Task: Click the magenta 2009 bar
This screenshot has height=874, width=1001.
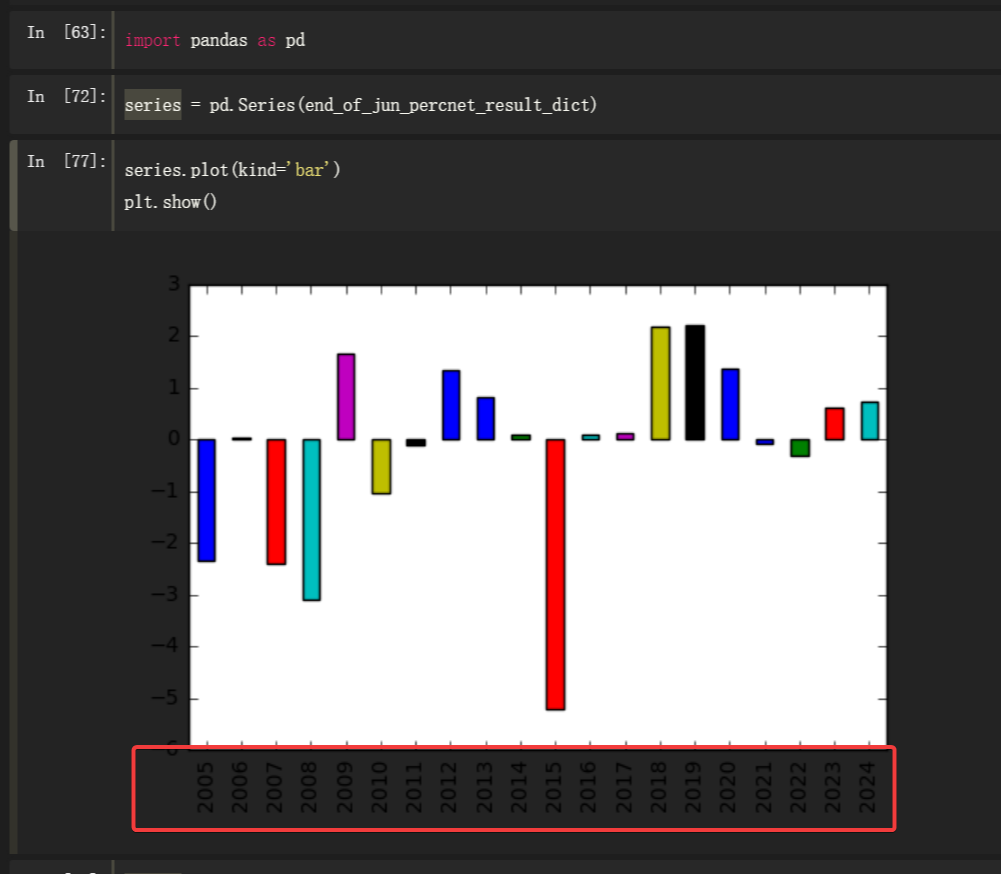Action: click(346, 396)
